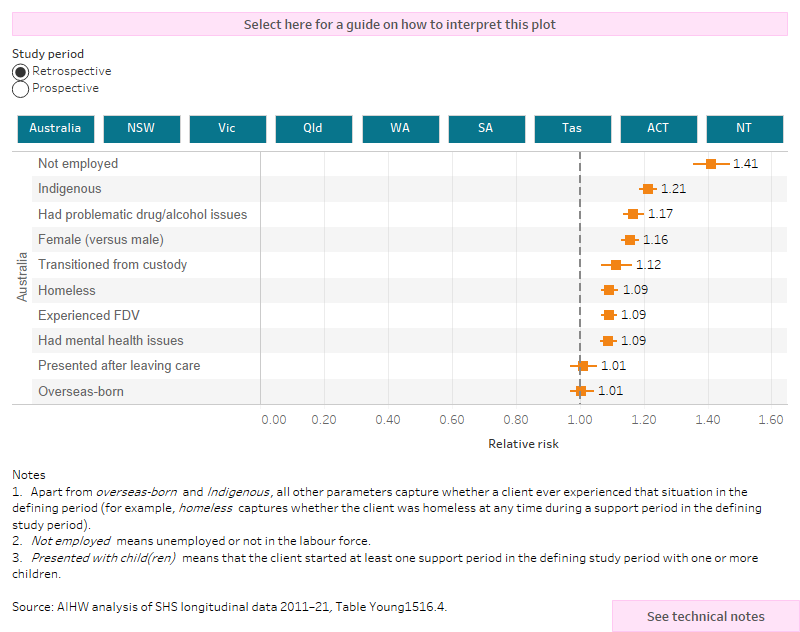Select the Female versus male data marker
The image size is (800, 632).
pos(630,240)
